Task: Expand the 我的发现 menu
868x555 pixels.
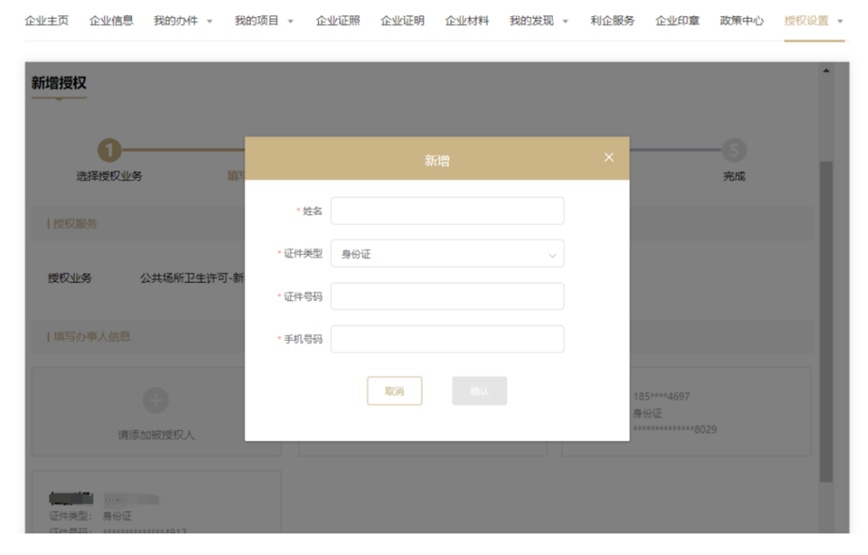Action: tap(538, 21)
